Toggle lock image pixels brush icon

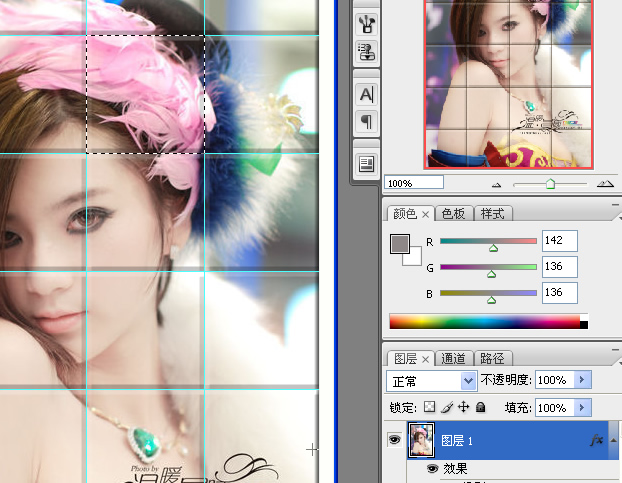pos(447,407)
